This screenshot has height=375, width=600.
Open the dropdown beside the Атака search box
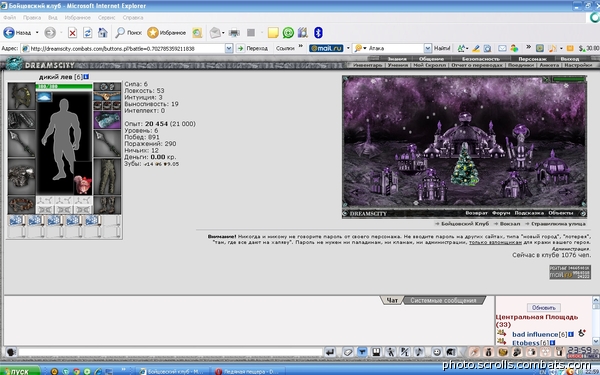(427, 49)
